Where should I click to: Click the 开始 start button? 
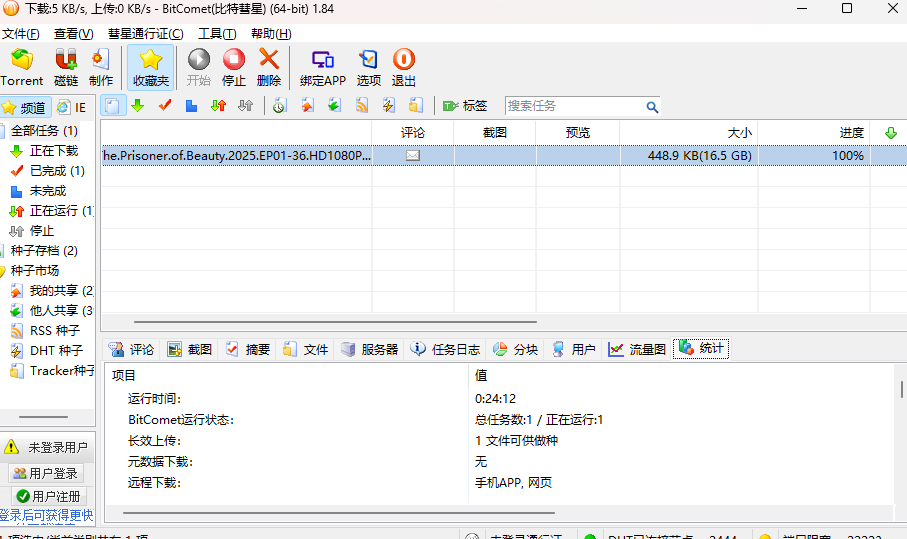click(x=198, y=67)
